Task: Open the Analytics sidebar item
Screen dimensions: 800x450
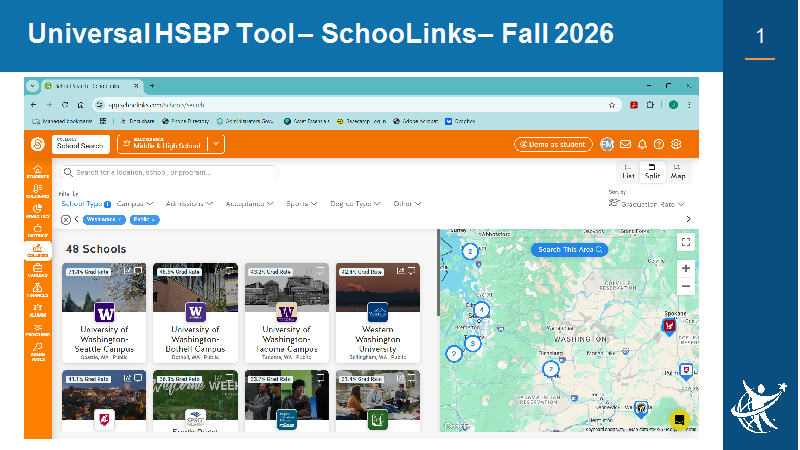Action: (x=38, y=211)
